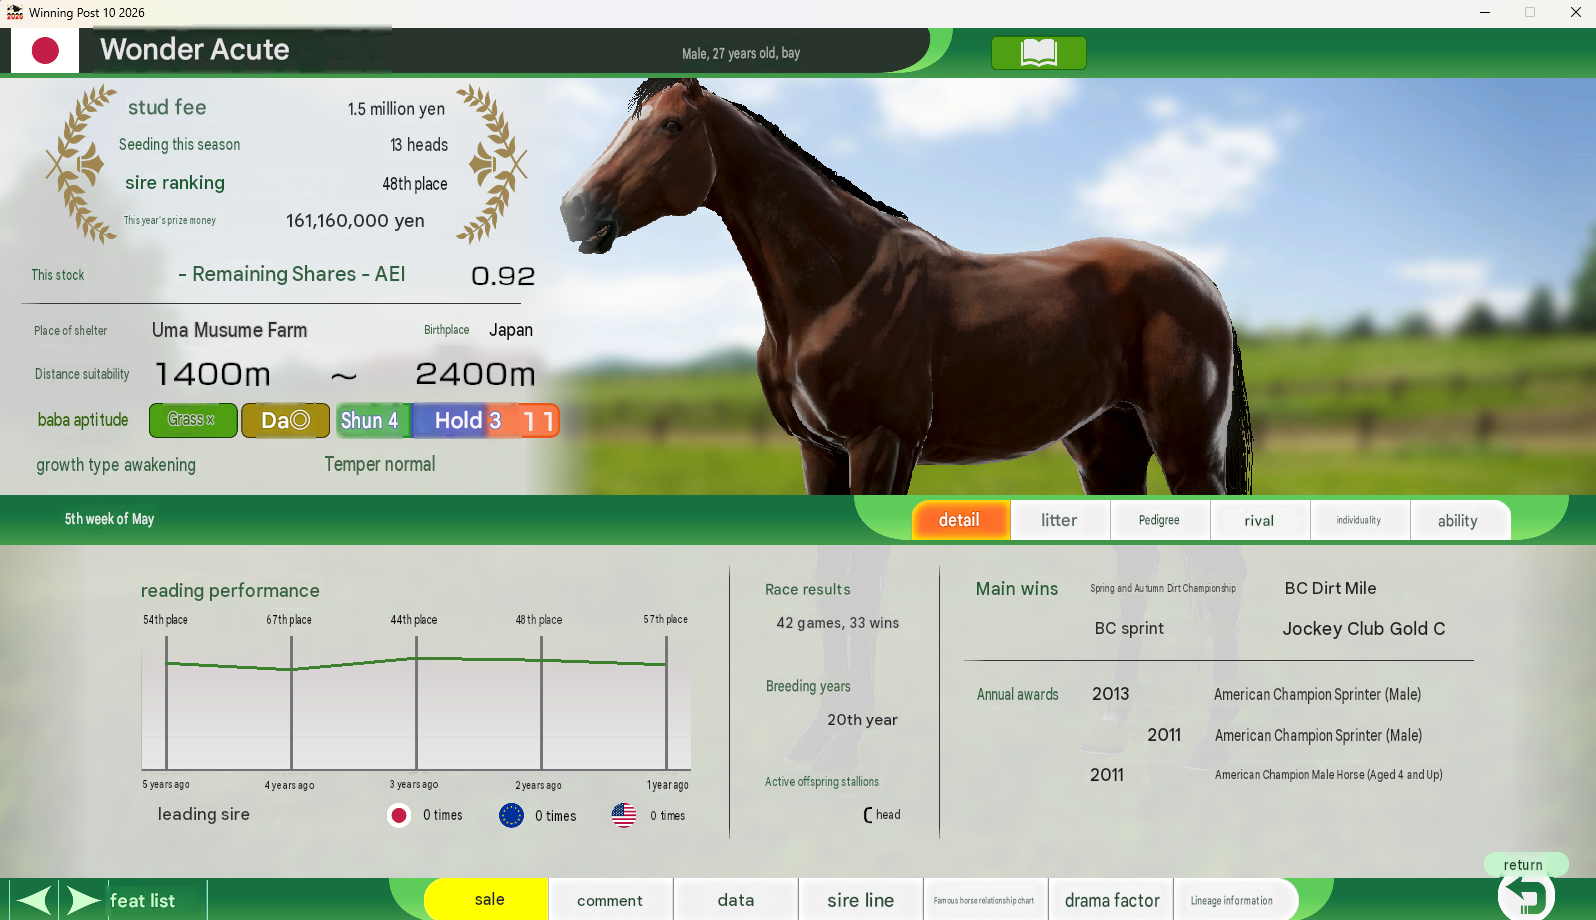The height and width of the screenshot is (920, 1596).
Task: Click the Japan flag beside Wonder Acute
Action: point(45,51)
